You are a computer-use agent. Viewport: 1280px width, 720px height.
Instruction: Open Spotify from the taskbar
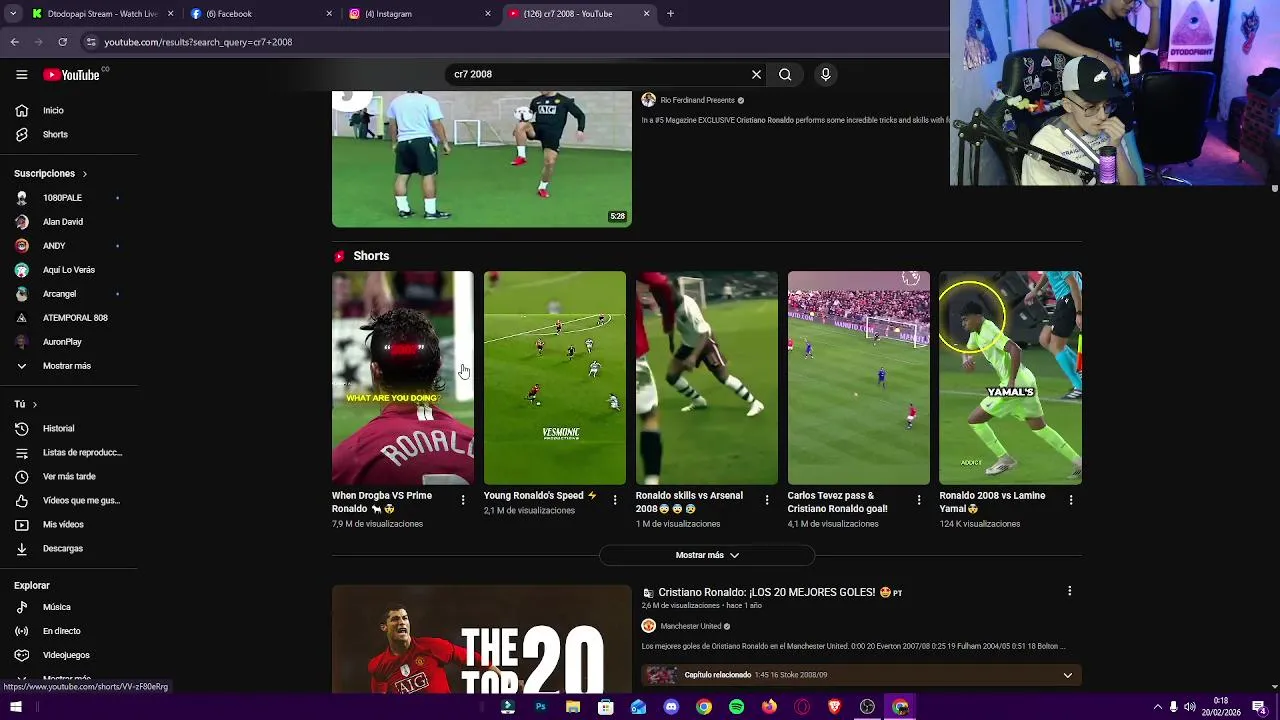tap(737, 707)
